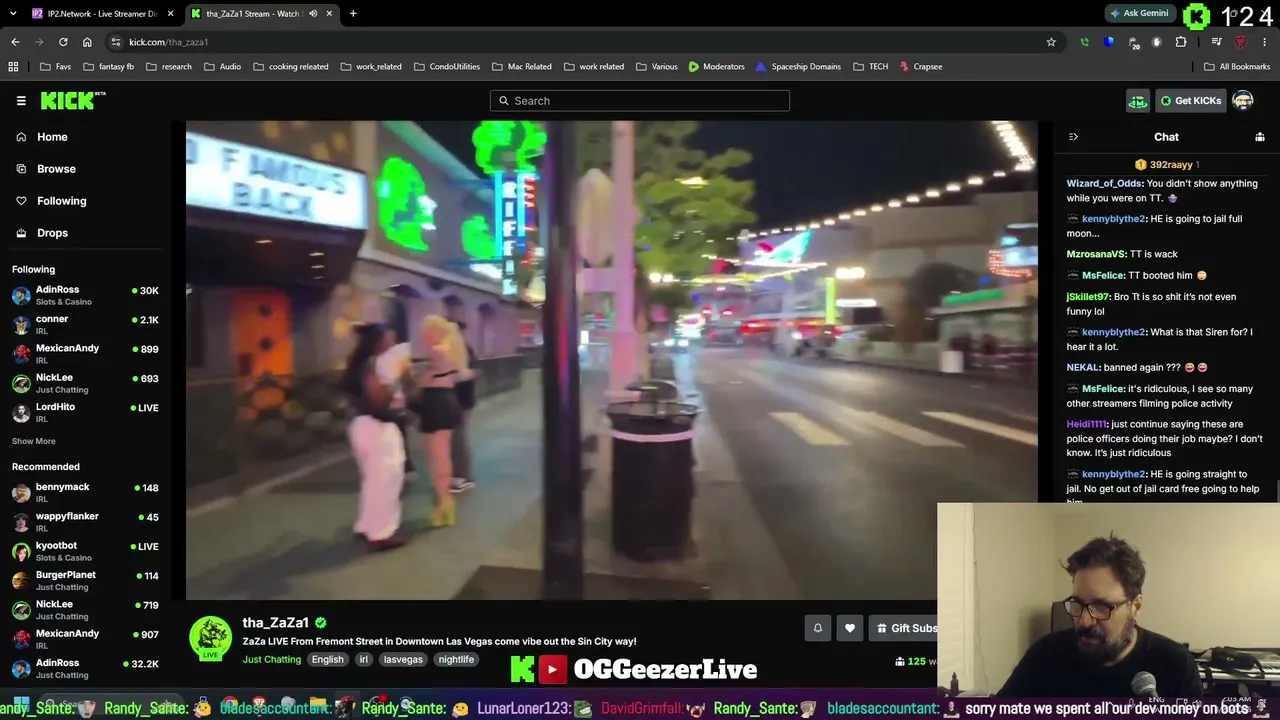The width and height of the screenshot is (1280, 720).
Task: Open the research bookmarks folder
Action: (168, 67)
